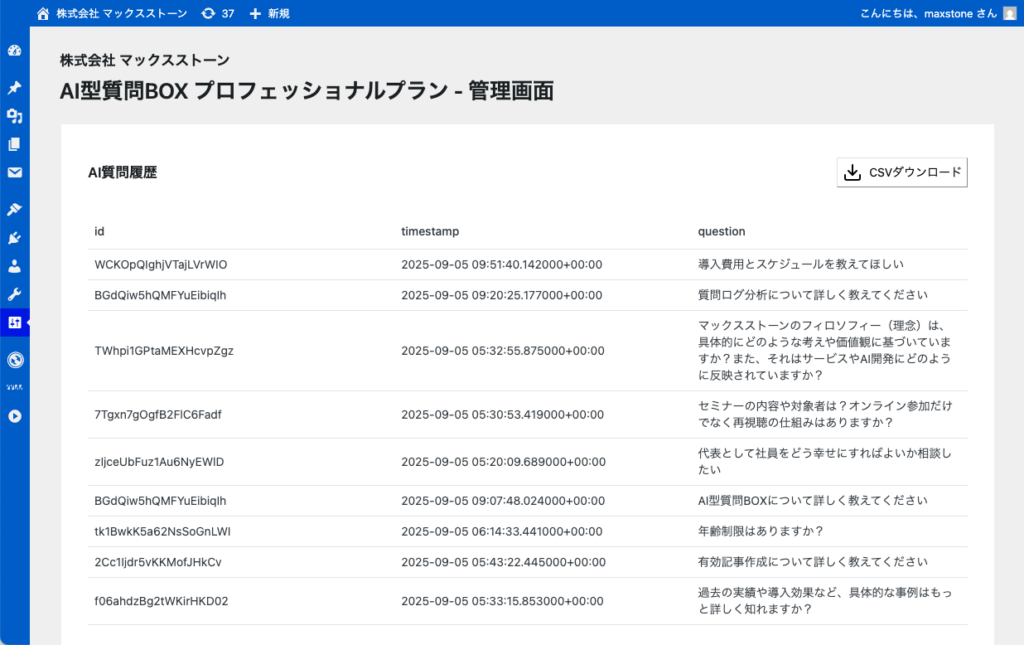Select the row with id WCKOpQlghjVTajLVrWIO

click(x=161, y=265)
